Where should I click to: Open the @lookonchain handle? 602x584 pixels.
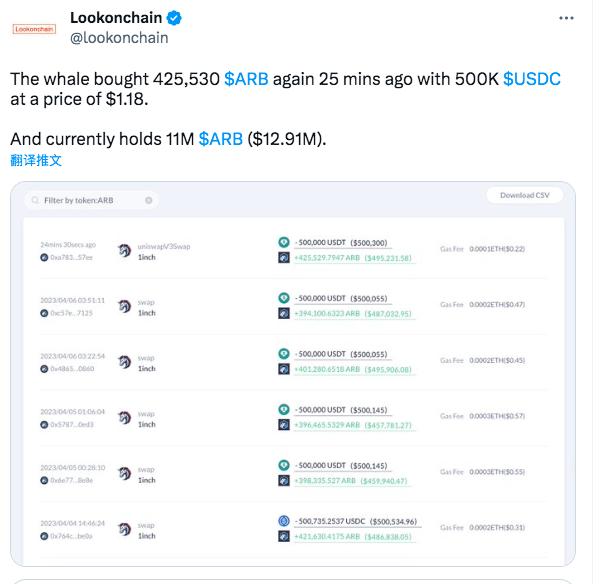click(x=119, y=38)
